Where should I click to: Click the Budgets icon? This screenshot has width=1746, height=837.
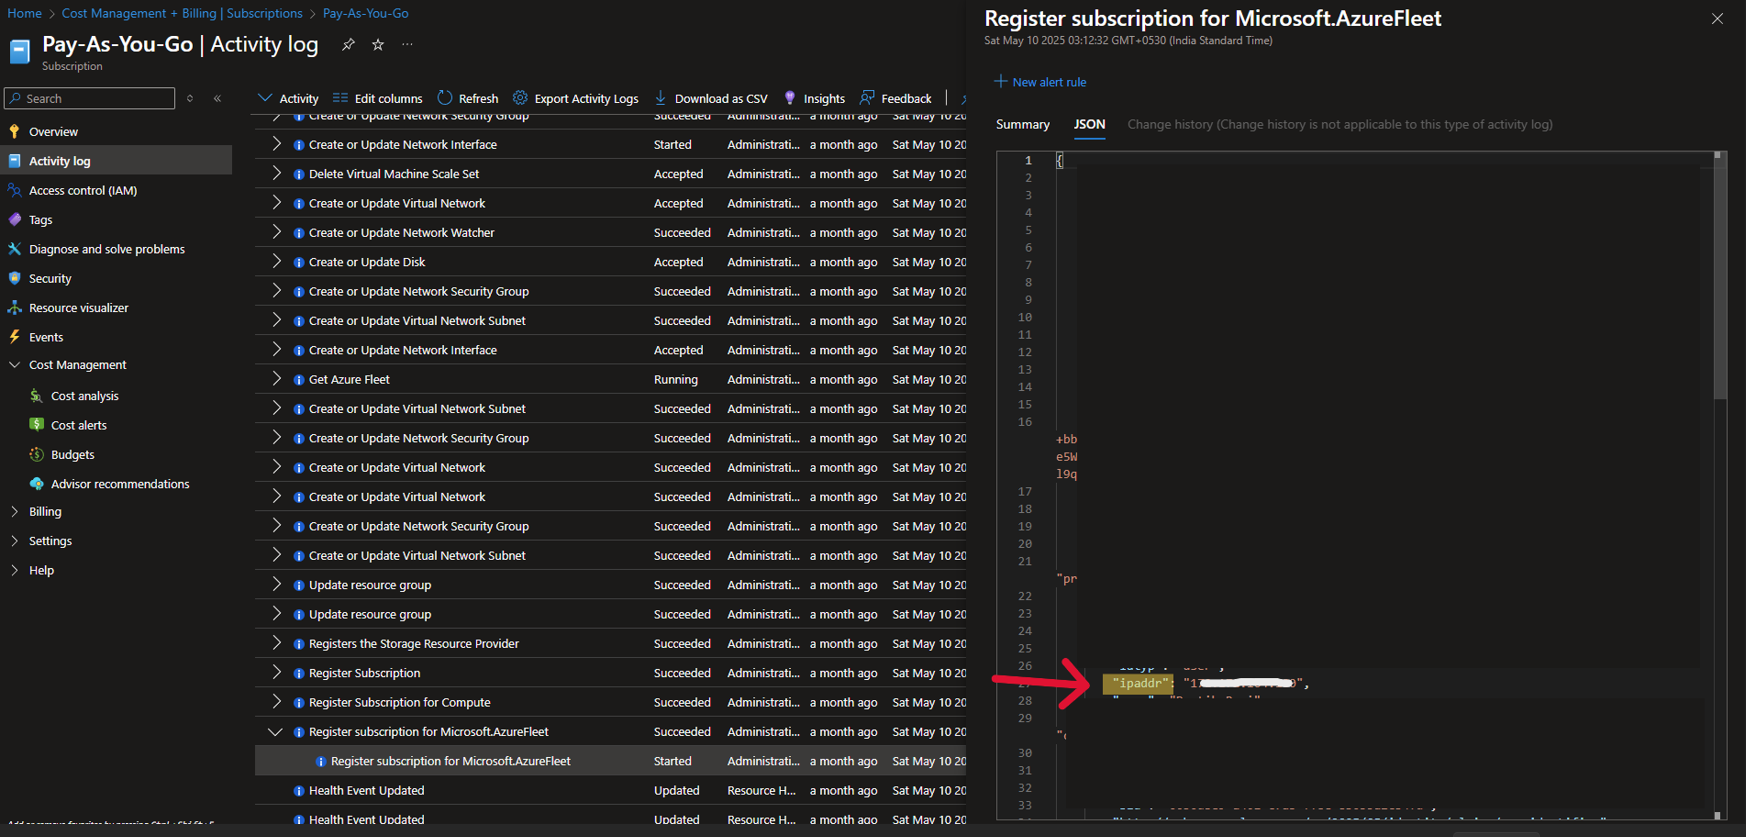[x=37, y=454]
